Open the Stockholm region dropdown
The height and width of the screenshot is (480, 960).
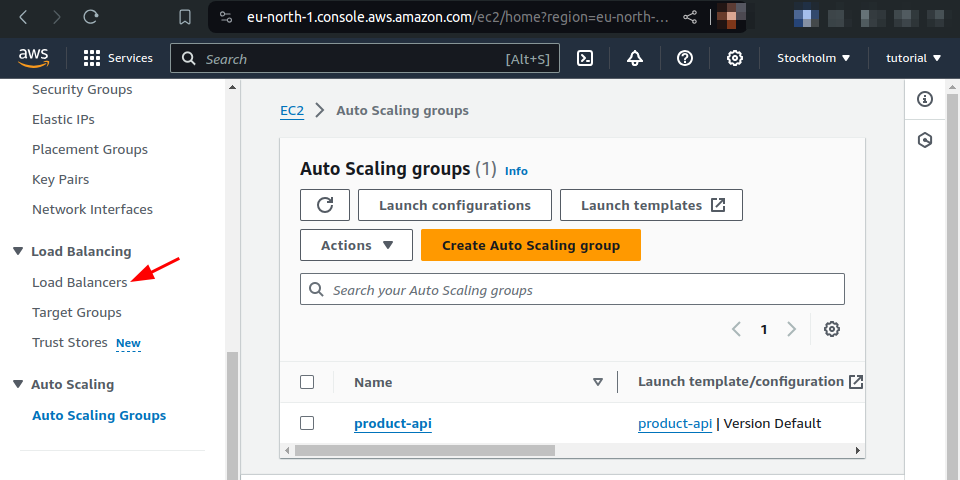[x=814, y=58]
